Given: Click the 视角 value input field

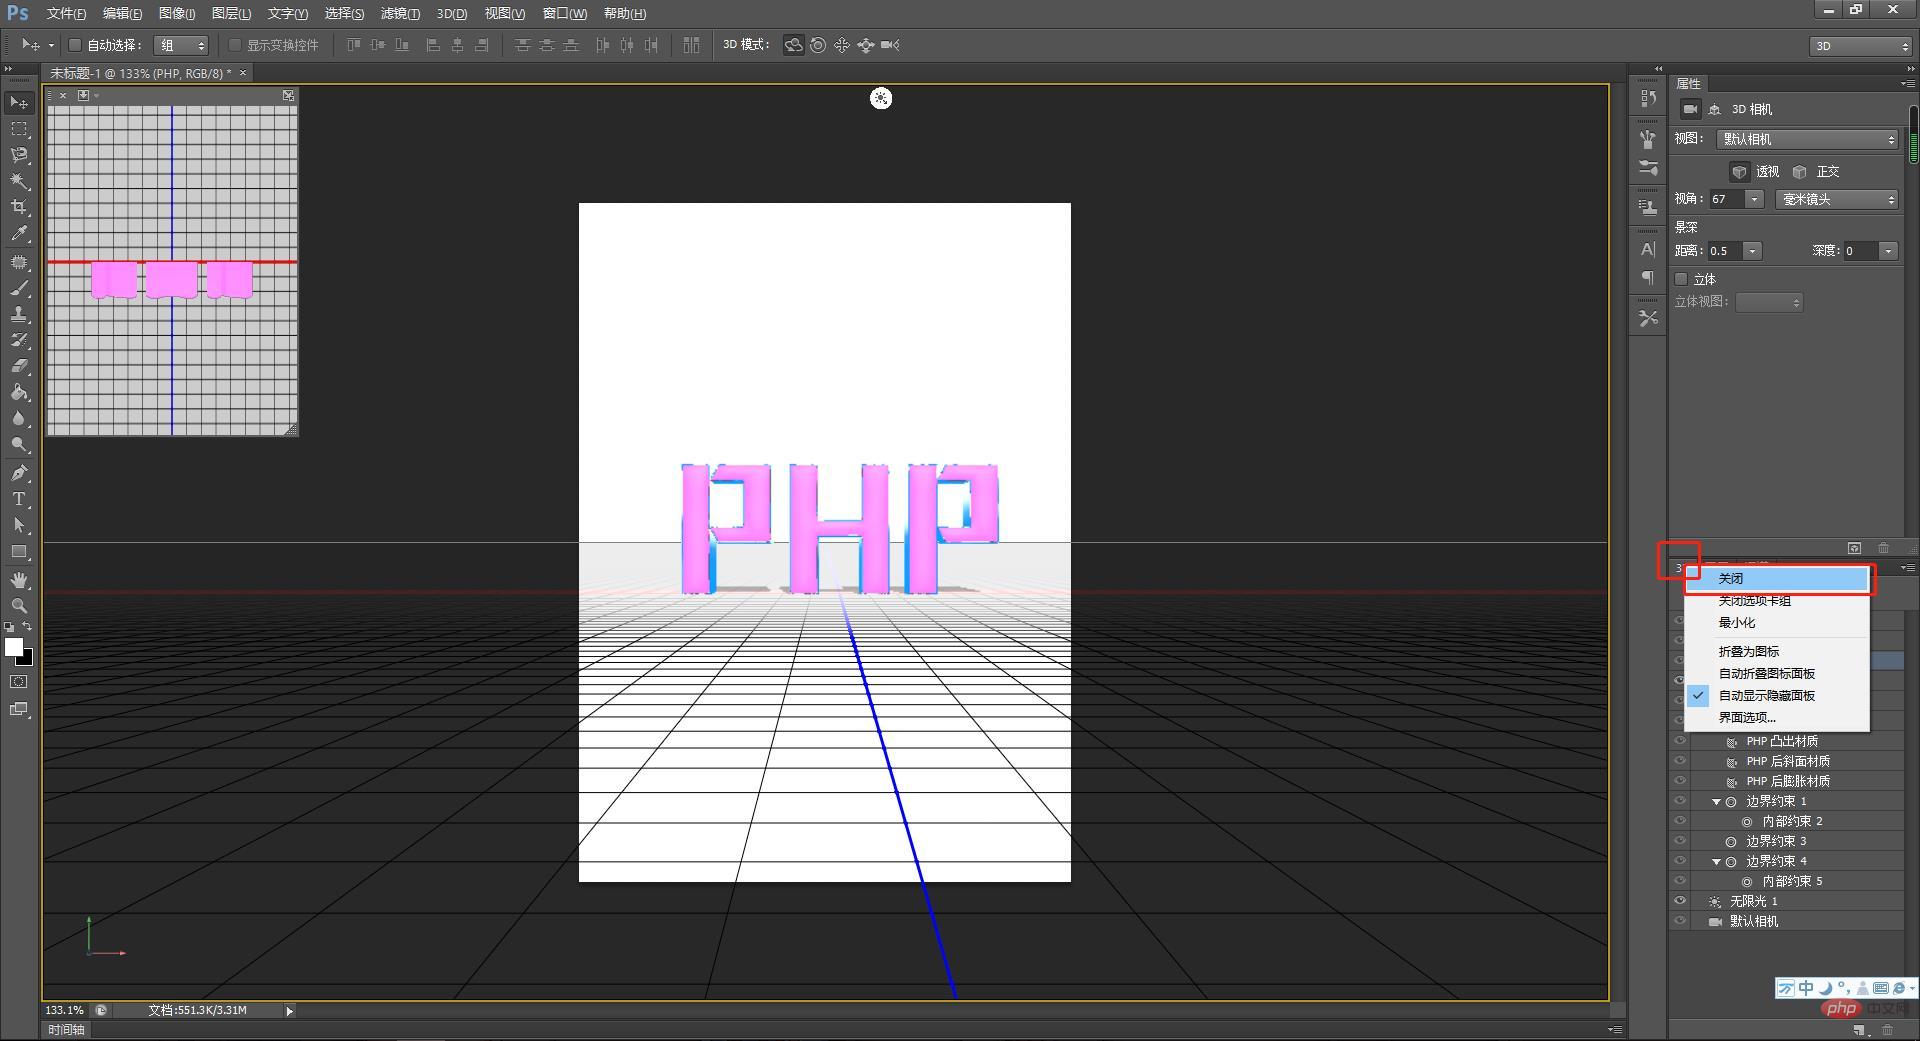Looking at the screenshot, I should [1726, 199].
